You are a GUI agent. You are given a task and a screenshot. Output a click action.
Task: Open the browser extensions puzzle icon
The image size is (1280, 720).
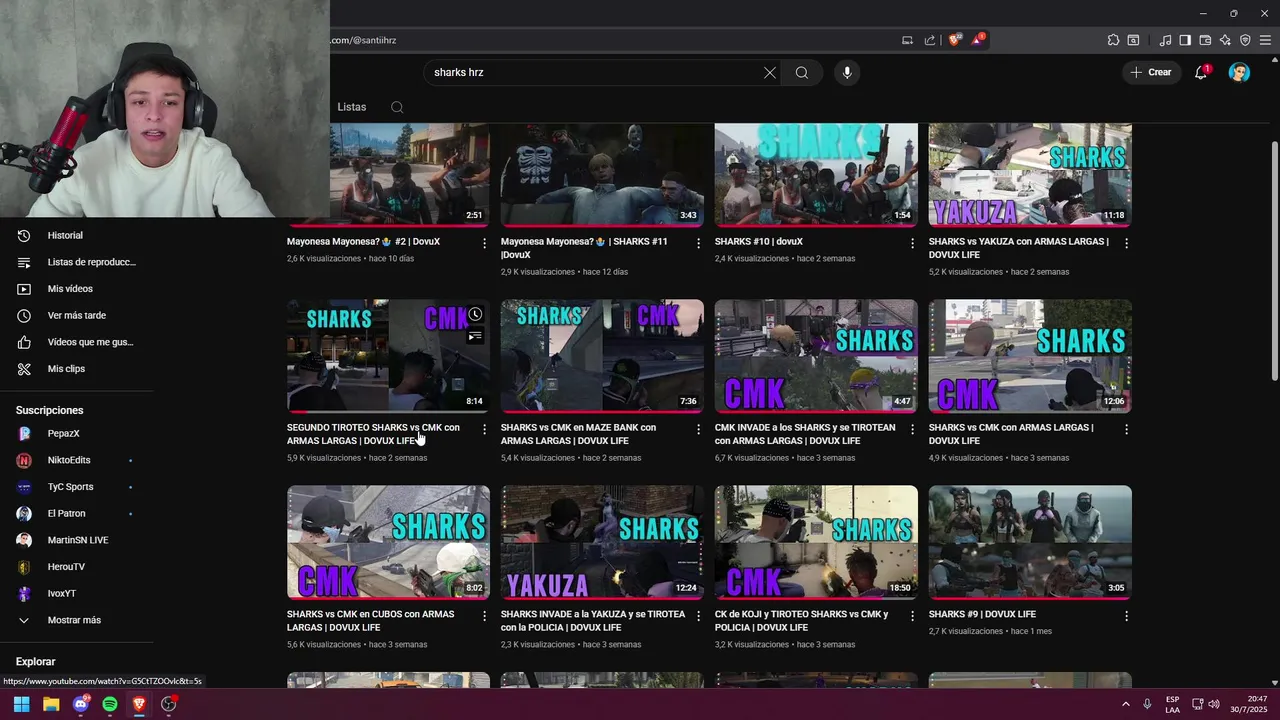click(x=1113, y=40)
